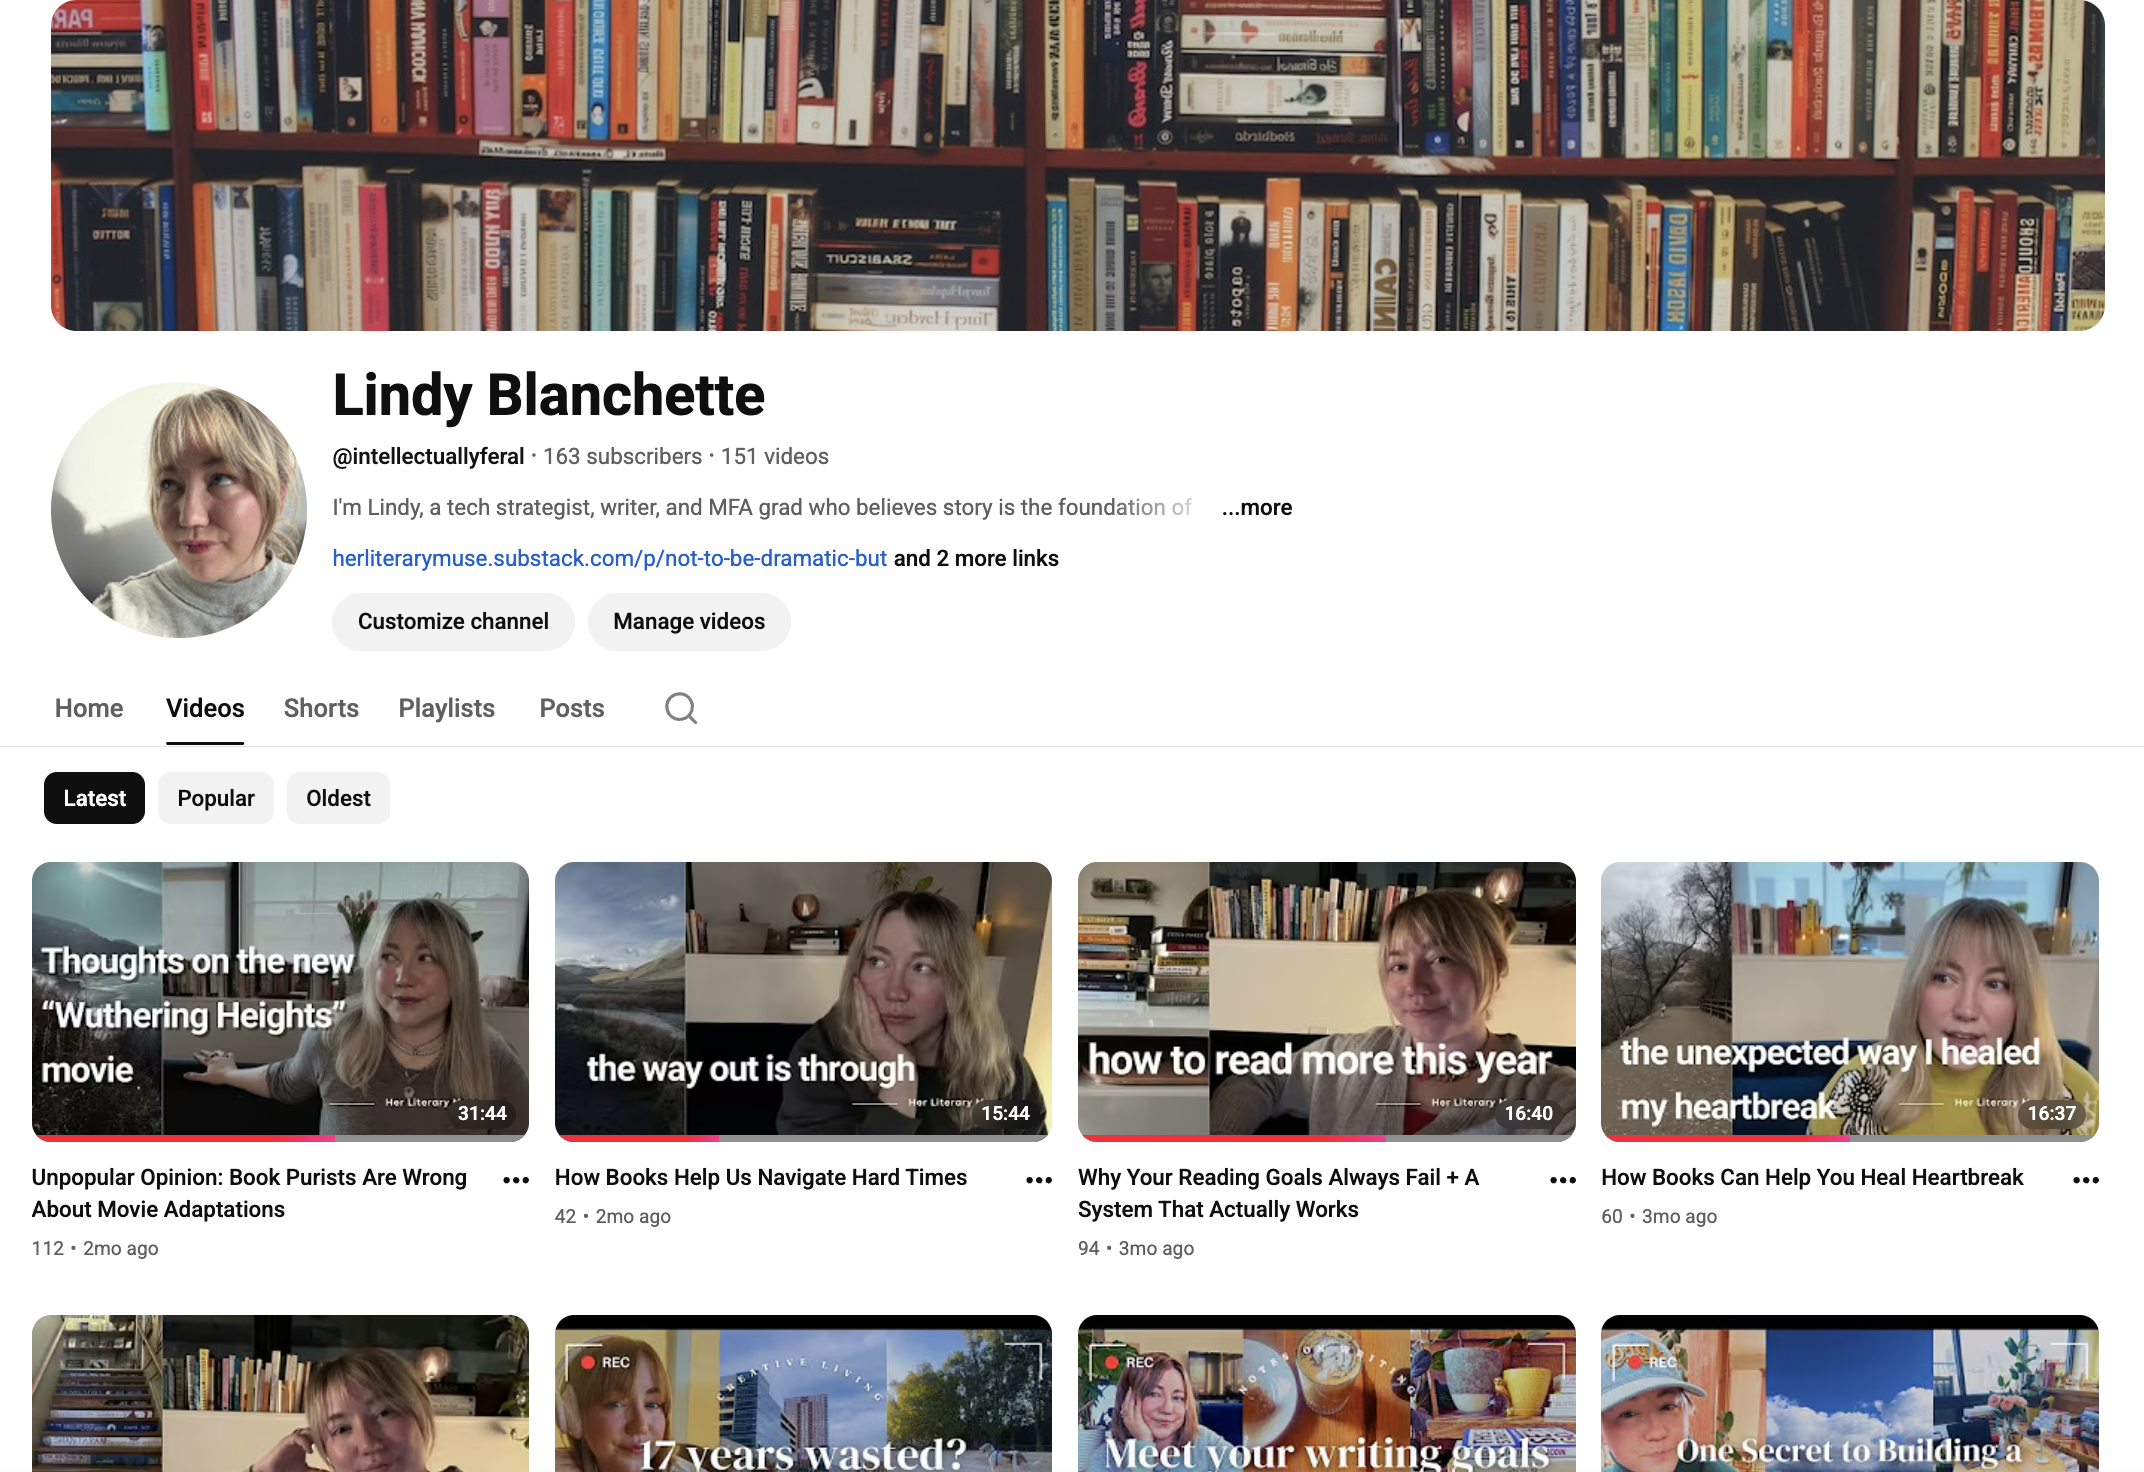Open the herliterarymuse substack link
The width and height of the screenshot is (2144, 1472).
pos(609,558)
